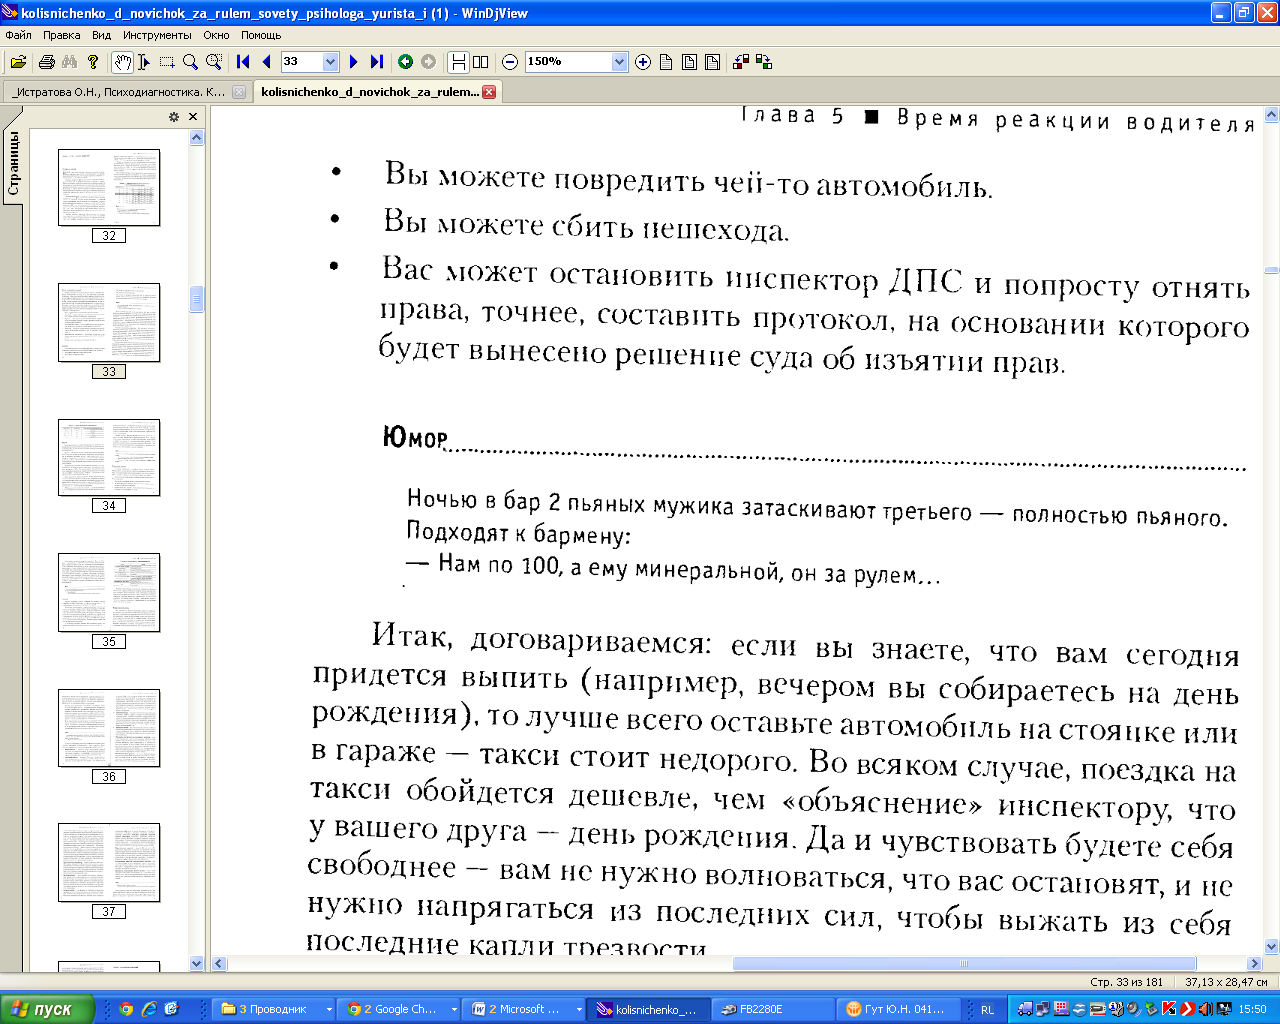Click the yellow question mark help icon
This screenshot has height=1024, width=1280.
point(93,62)
